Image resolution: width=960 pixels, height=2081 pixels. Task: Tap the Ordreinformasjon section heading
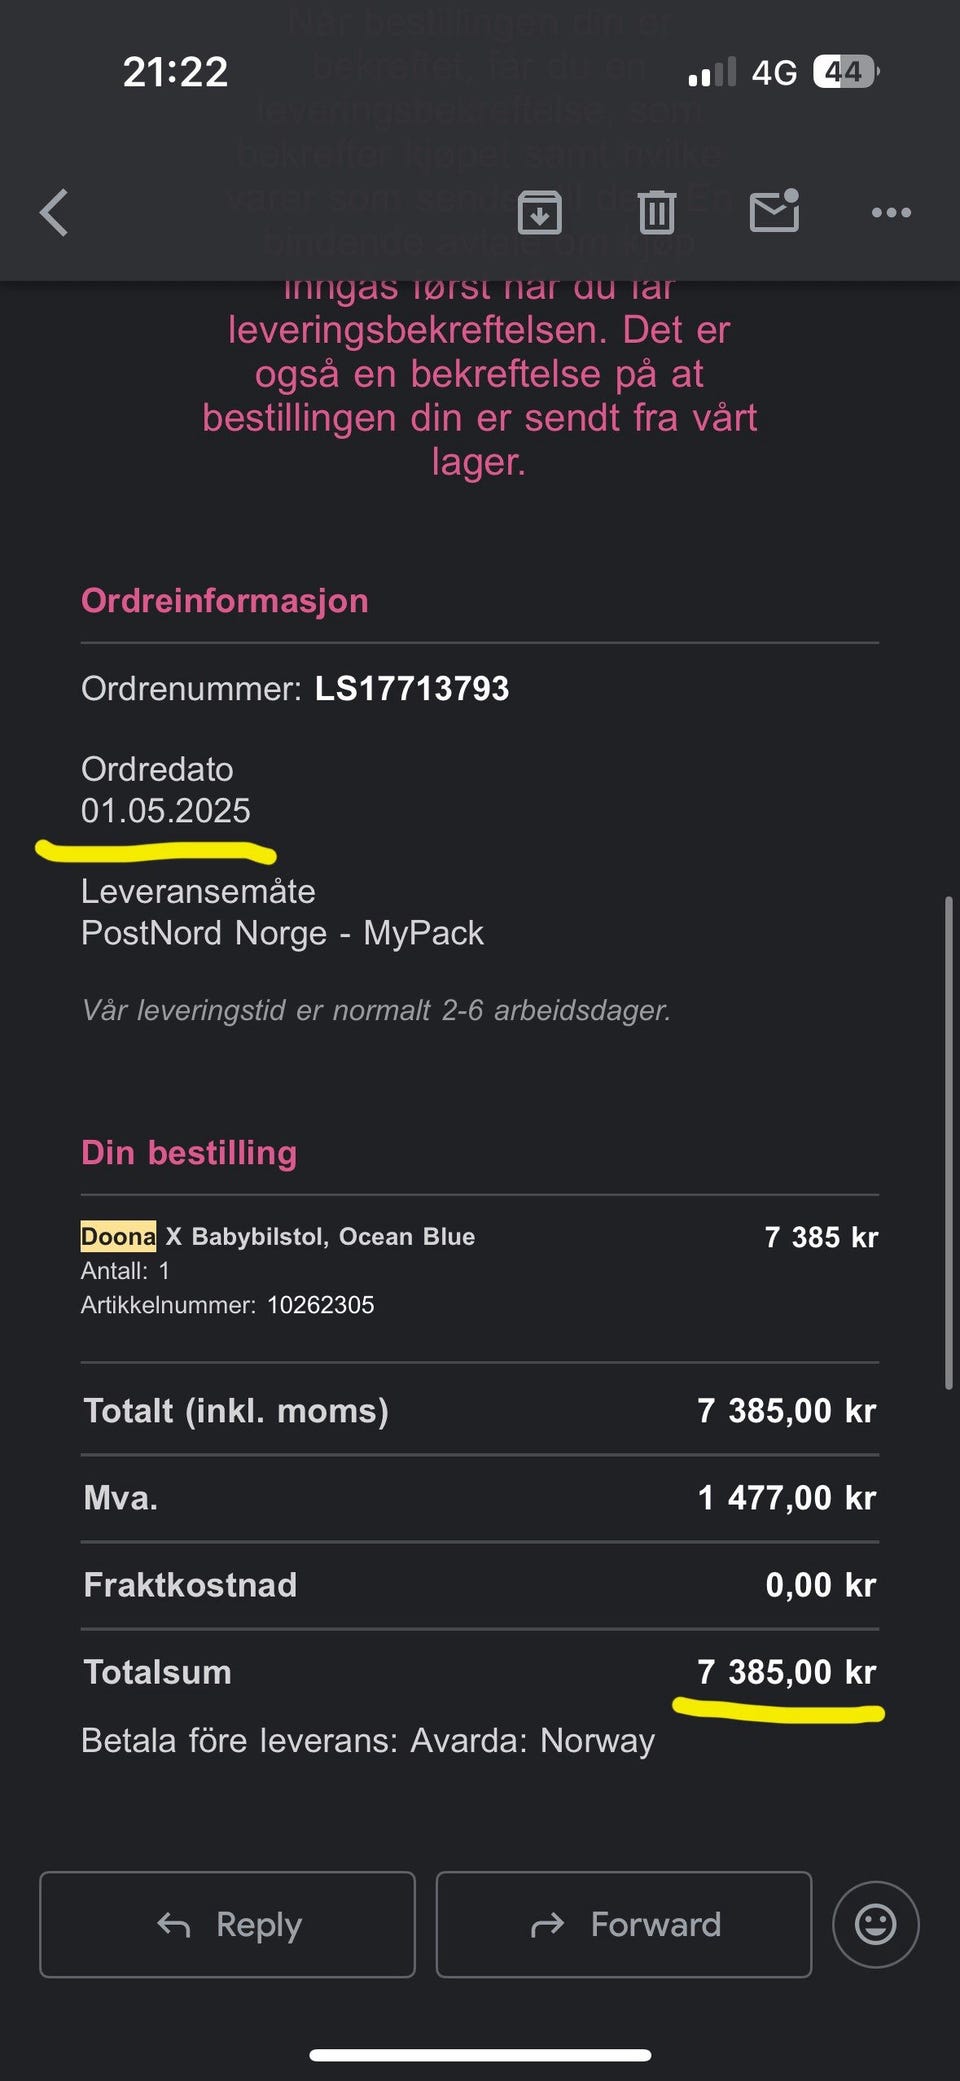225,600
